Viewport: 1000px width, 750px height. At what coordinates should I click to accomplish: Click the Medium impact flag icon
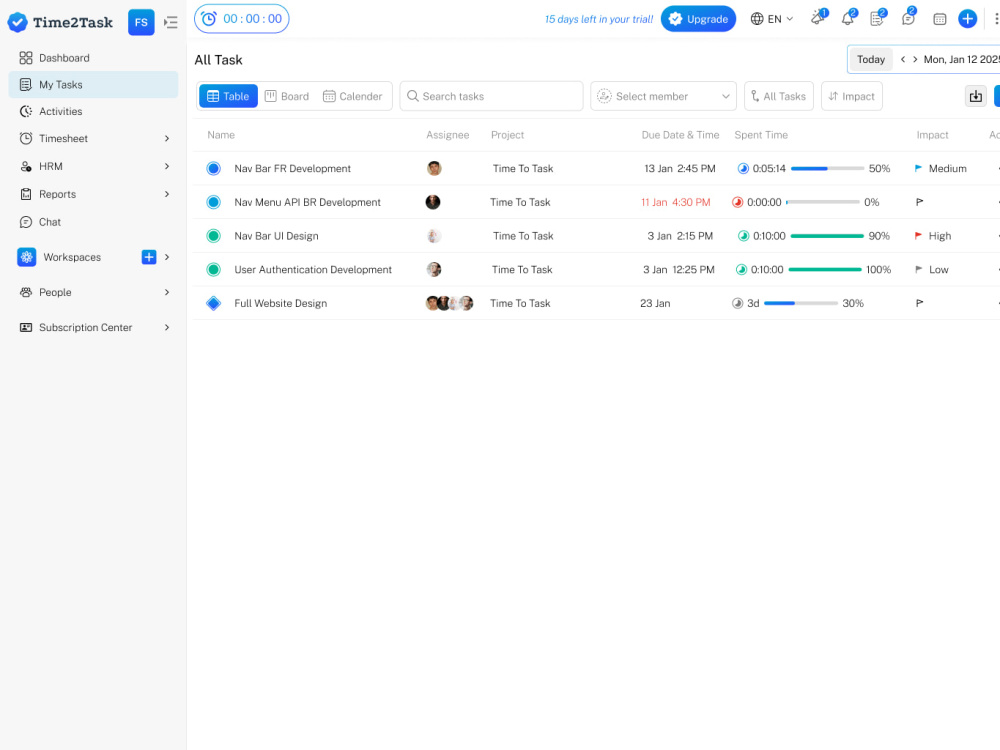click(x=918, y=168)
